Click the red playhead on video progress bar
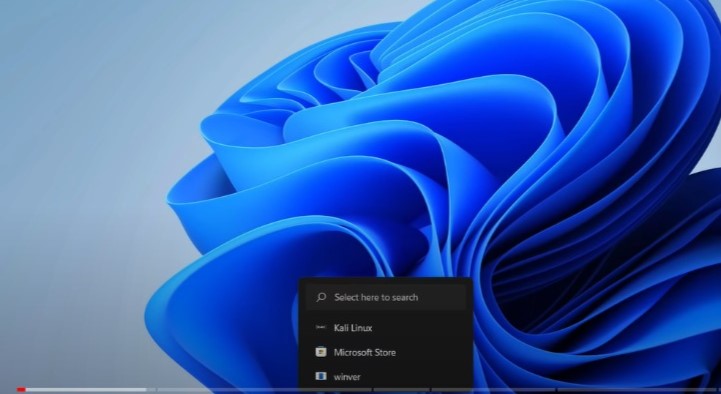721x394 pixels. click(x=21, y=390)
